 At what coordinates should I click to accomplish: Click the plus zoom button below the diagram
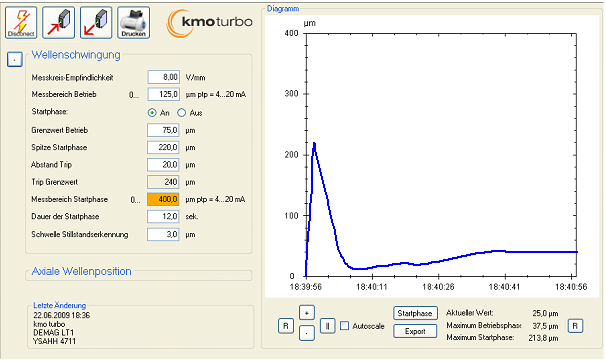pyautogui.click(x=306, y=313)
